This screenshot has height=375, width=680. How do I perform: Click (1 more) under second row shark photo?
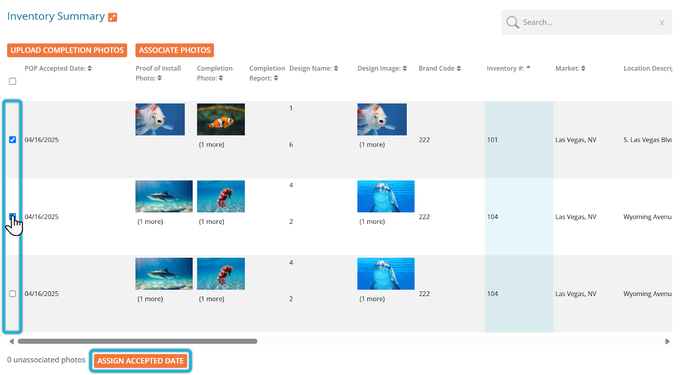[150, 222]
